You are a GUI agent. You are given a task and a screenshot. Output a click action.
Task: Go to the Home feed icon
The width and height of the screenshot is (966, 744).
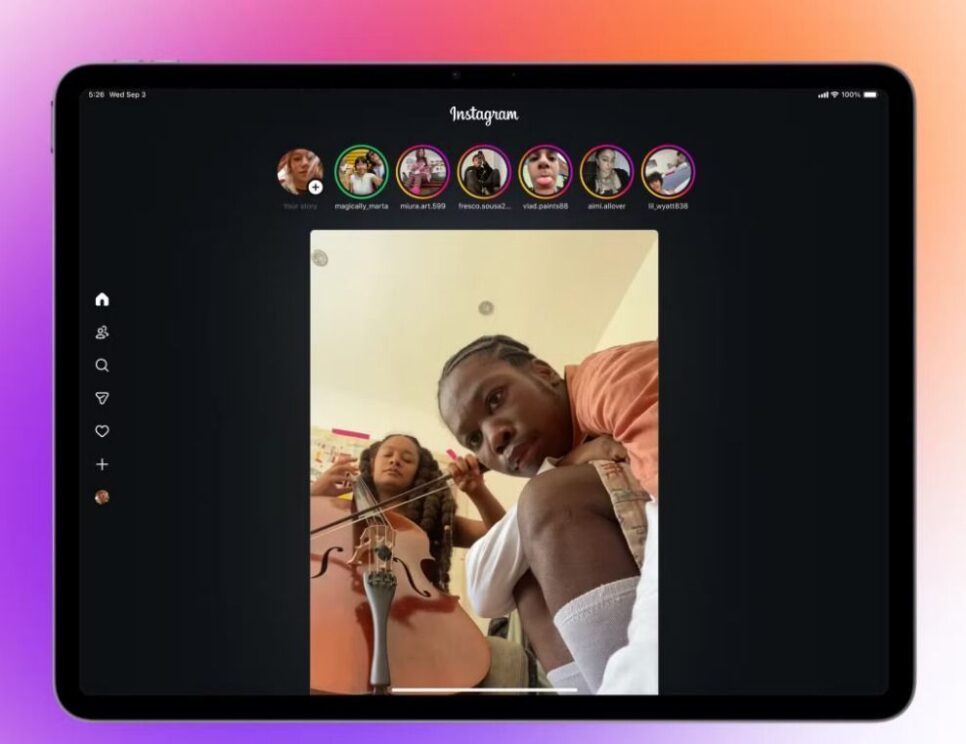click(102, 299)
